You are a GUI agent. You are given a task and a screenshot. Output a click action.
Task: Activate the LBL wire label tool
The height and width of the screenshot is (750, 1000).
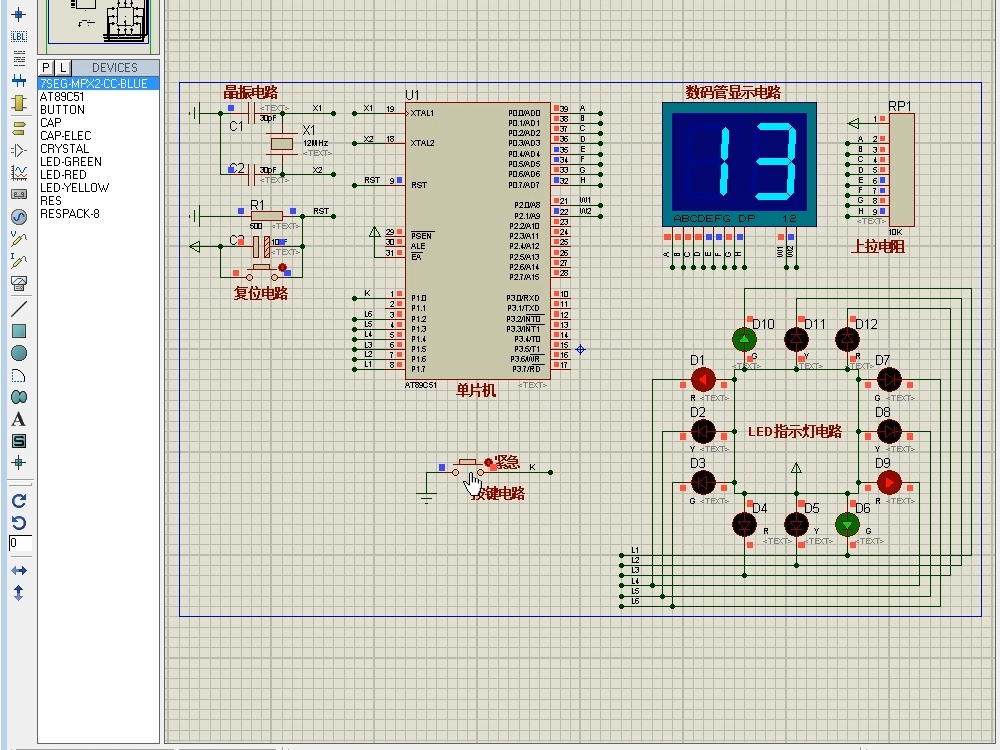point(19,36)
